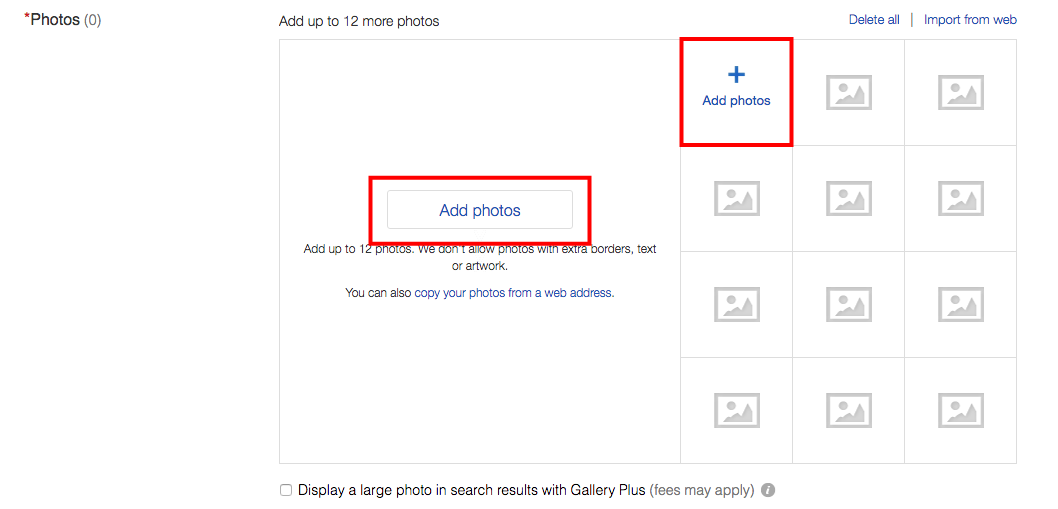Pick the bottom-right photo placeholder
This screenshot has width=1058, height=509.
(x=960, y=410)
